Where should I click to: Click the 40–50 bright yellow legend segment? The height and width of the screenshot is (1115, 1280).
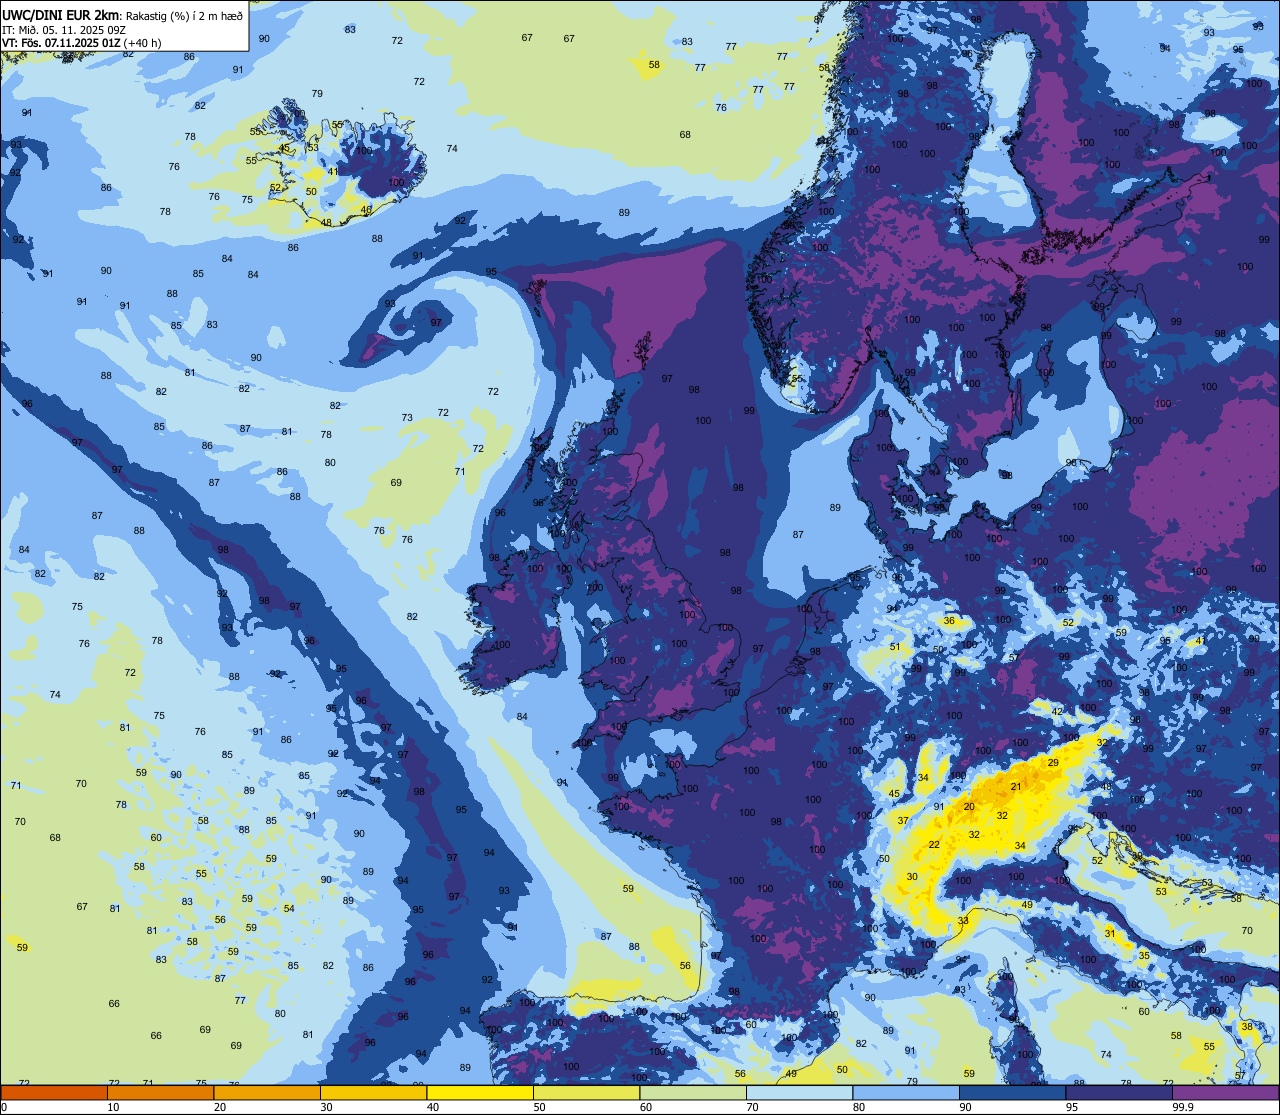point(480,1092)
